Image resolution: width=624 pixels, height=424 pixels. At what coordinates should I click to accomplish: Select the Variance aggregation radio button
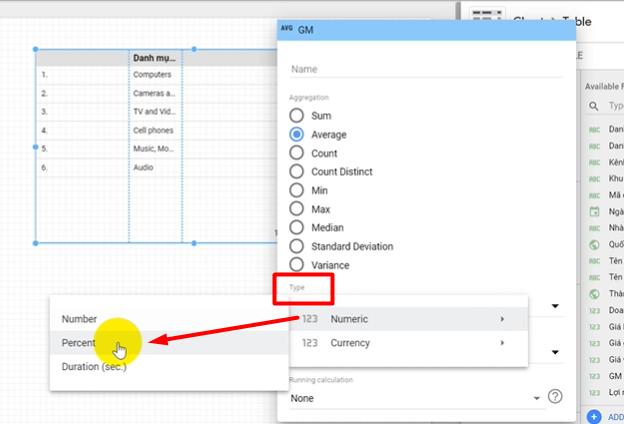click(296, 264)
